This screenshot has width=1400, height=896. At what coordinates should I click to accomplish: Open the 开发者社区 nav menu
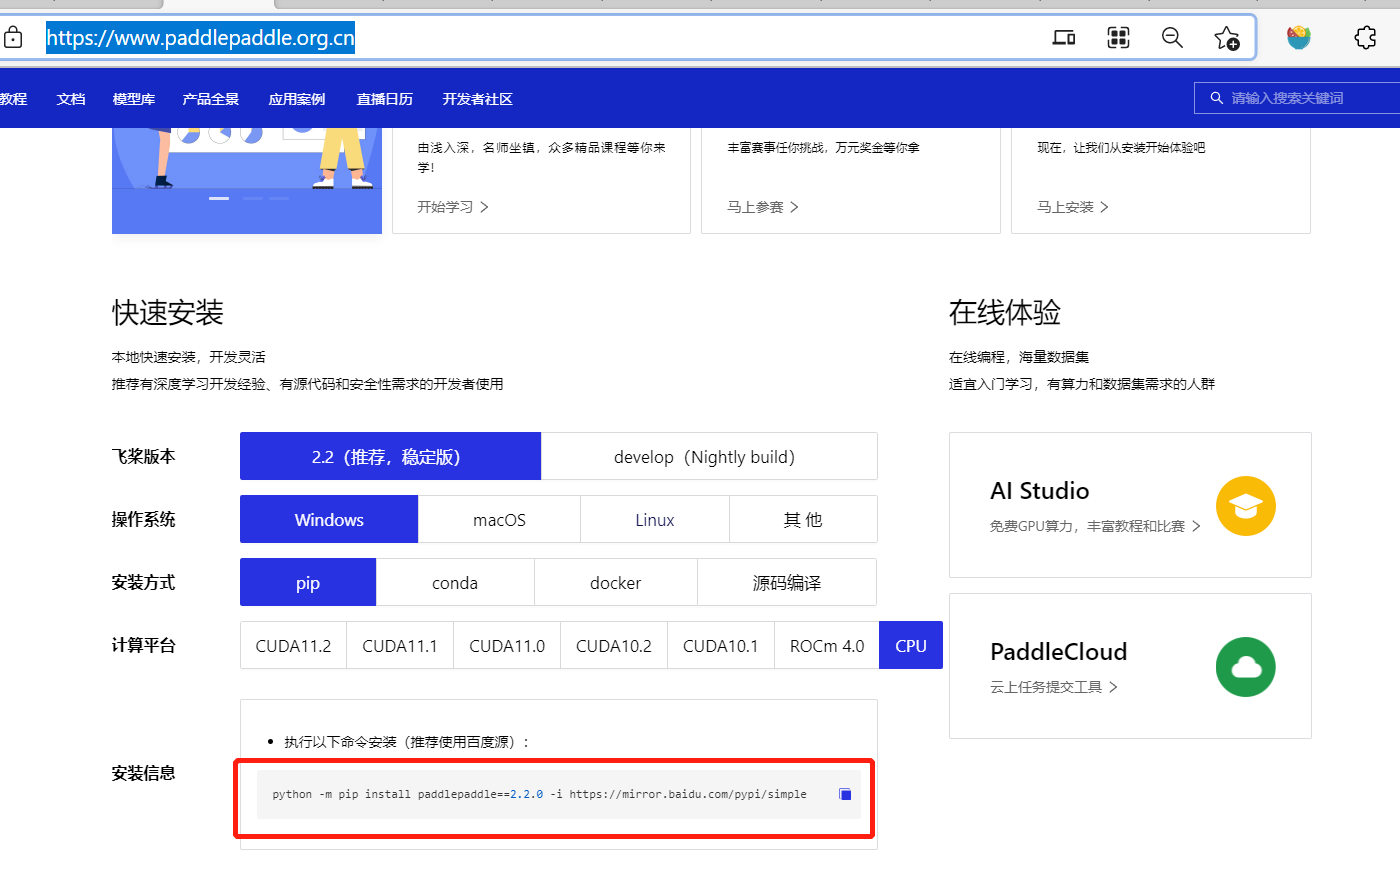478,99
